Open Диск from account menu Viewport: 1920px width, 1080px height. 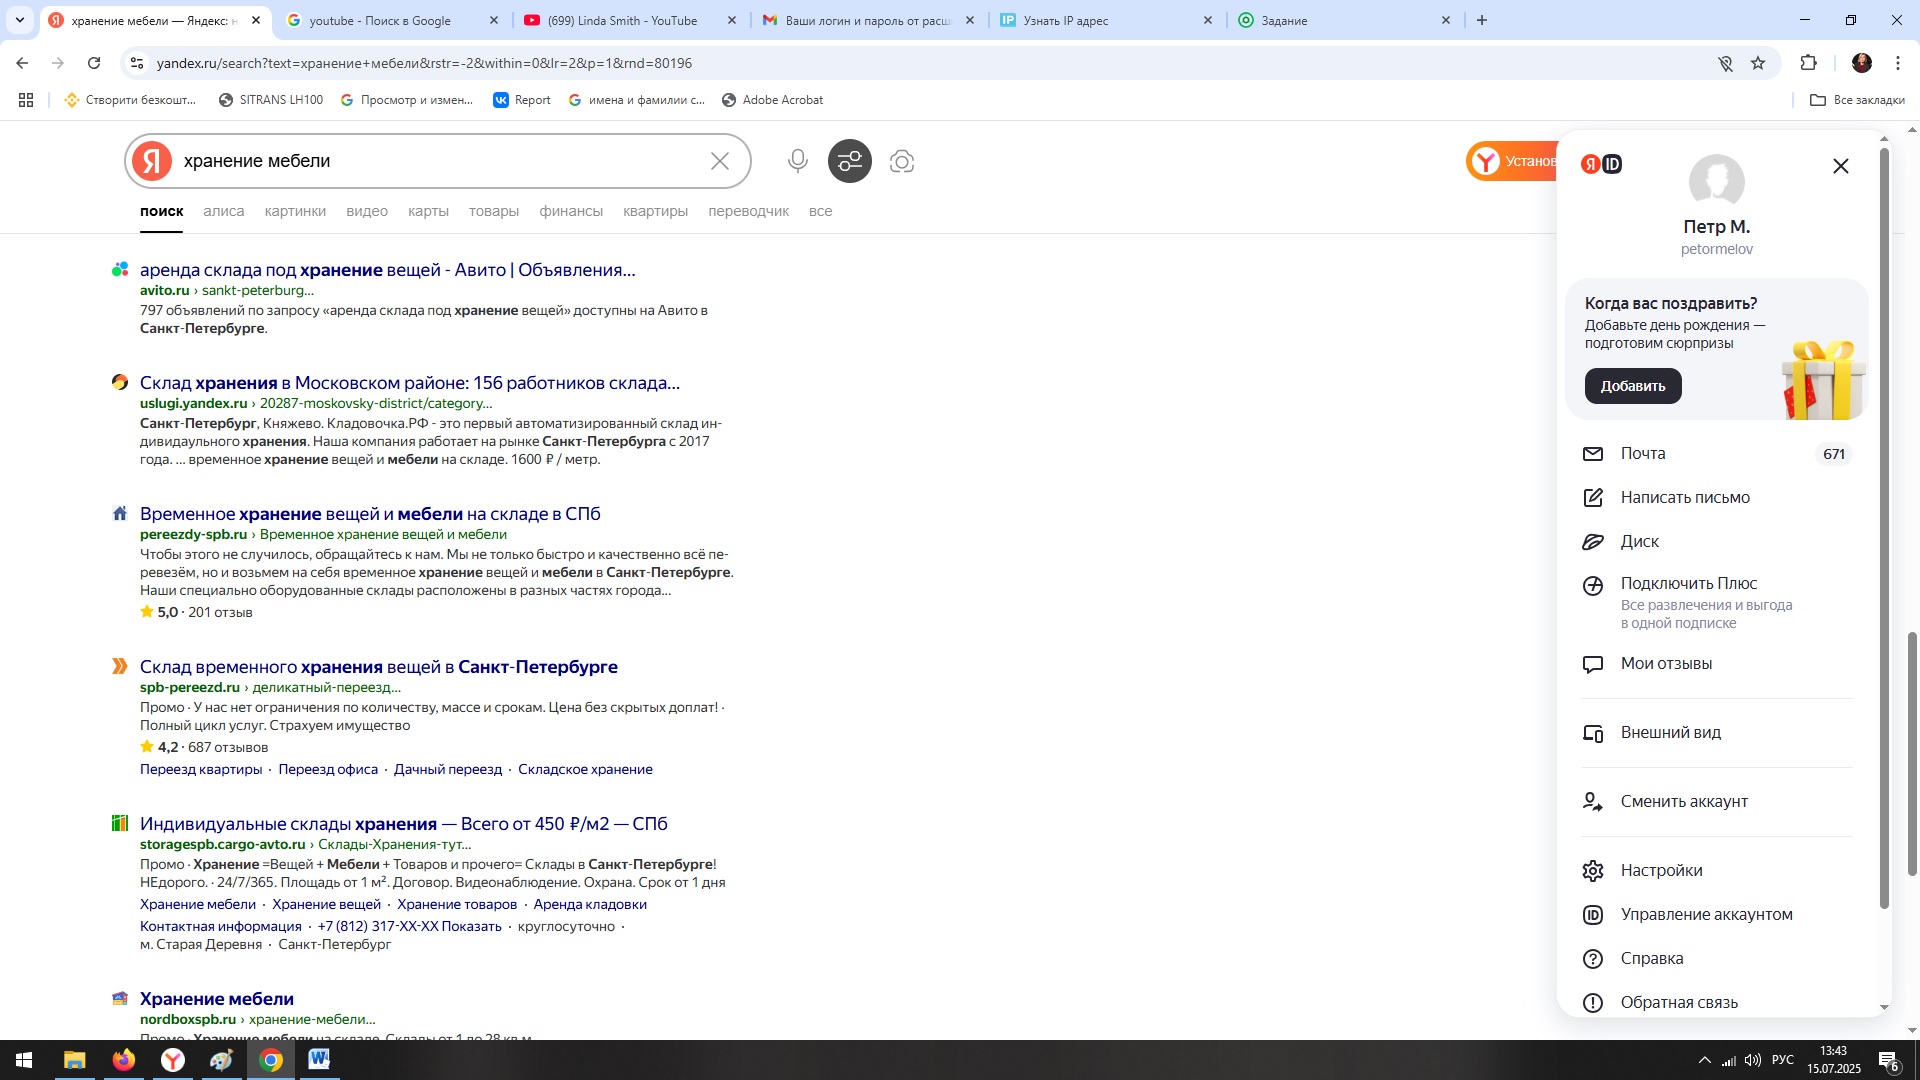[x=1717, y=542]
